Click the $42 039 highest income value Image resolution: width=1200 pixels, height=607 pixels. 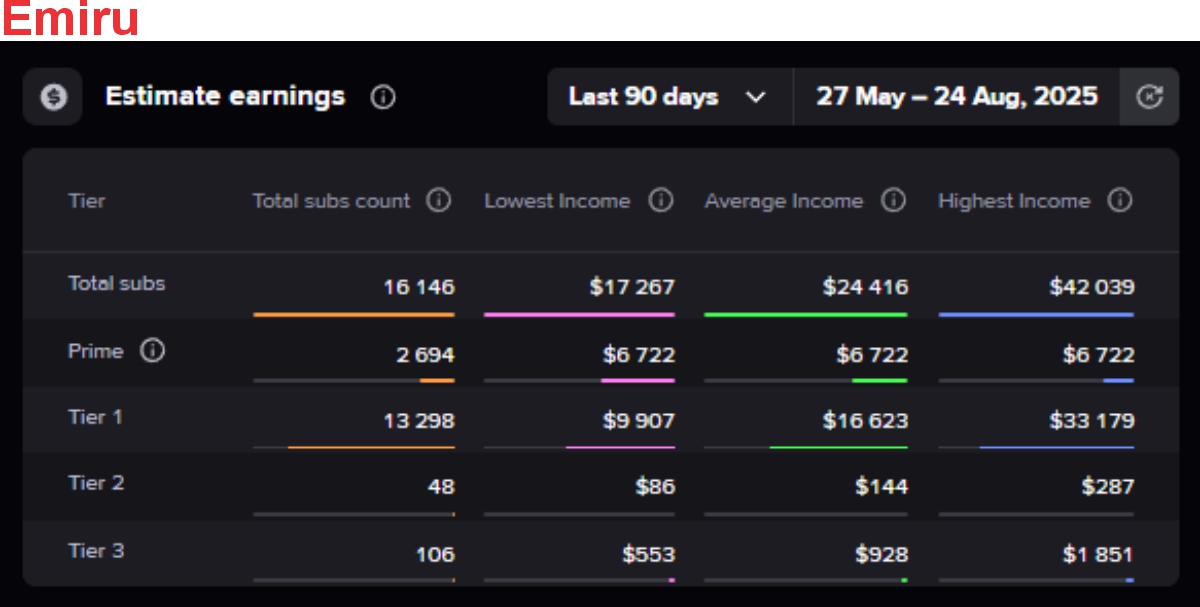(x=1091, y=287)
